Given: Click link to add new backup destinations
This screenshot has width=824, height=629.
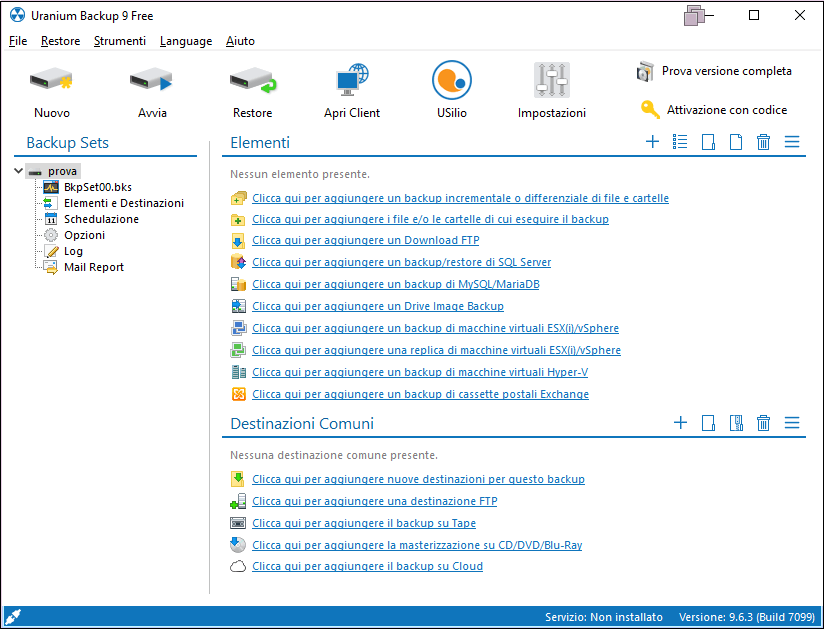Looking at the screenshot, I should pos(418,479).
